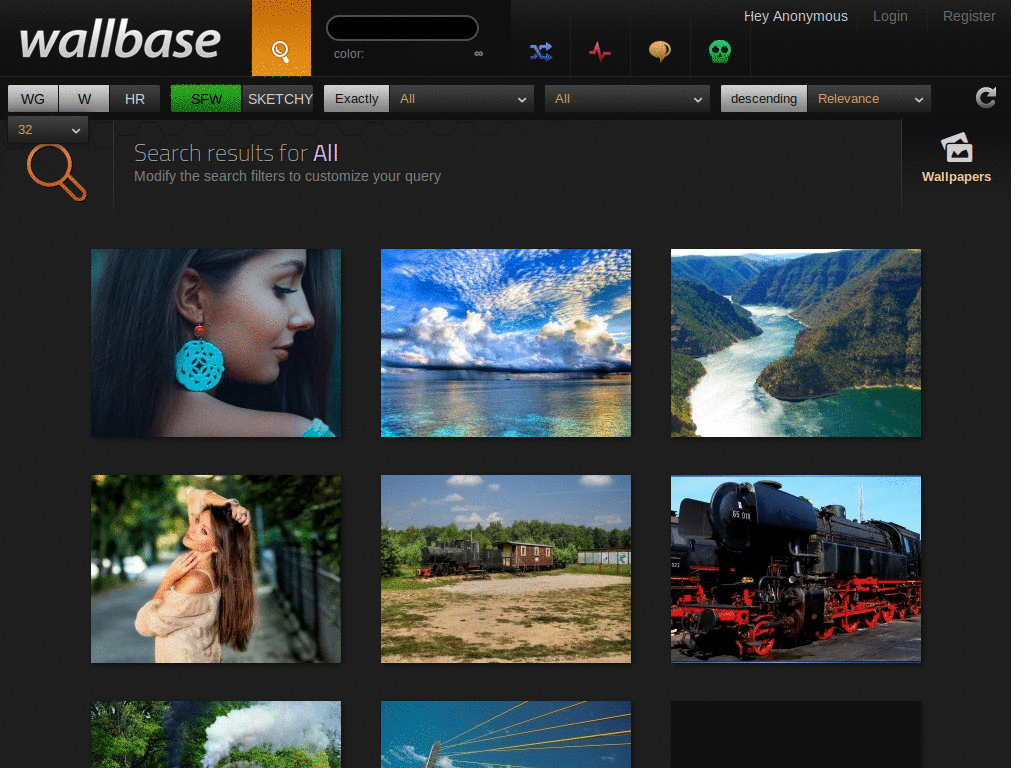The height and width of the screenshot is (768, 1024).
Task: Open the black steam locomotive wallpaper thumbnail
Action: 795,568
